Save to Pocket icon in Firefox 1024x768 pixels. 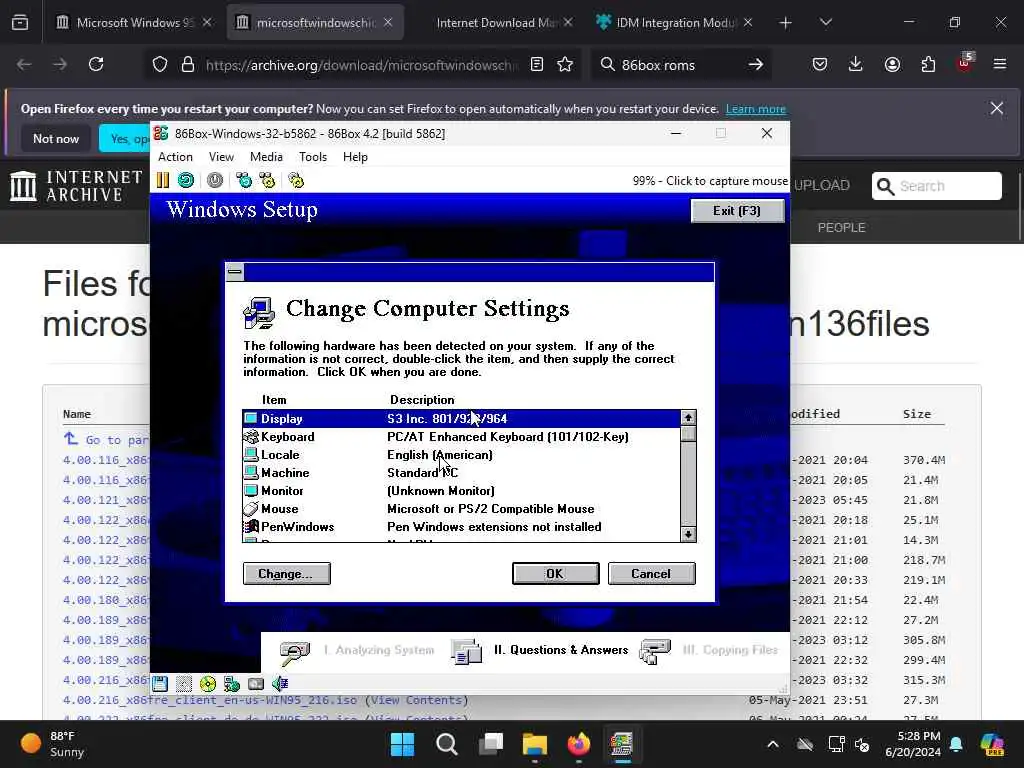[820, 64]
